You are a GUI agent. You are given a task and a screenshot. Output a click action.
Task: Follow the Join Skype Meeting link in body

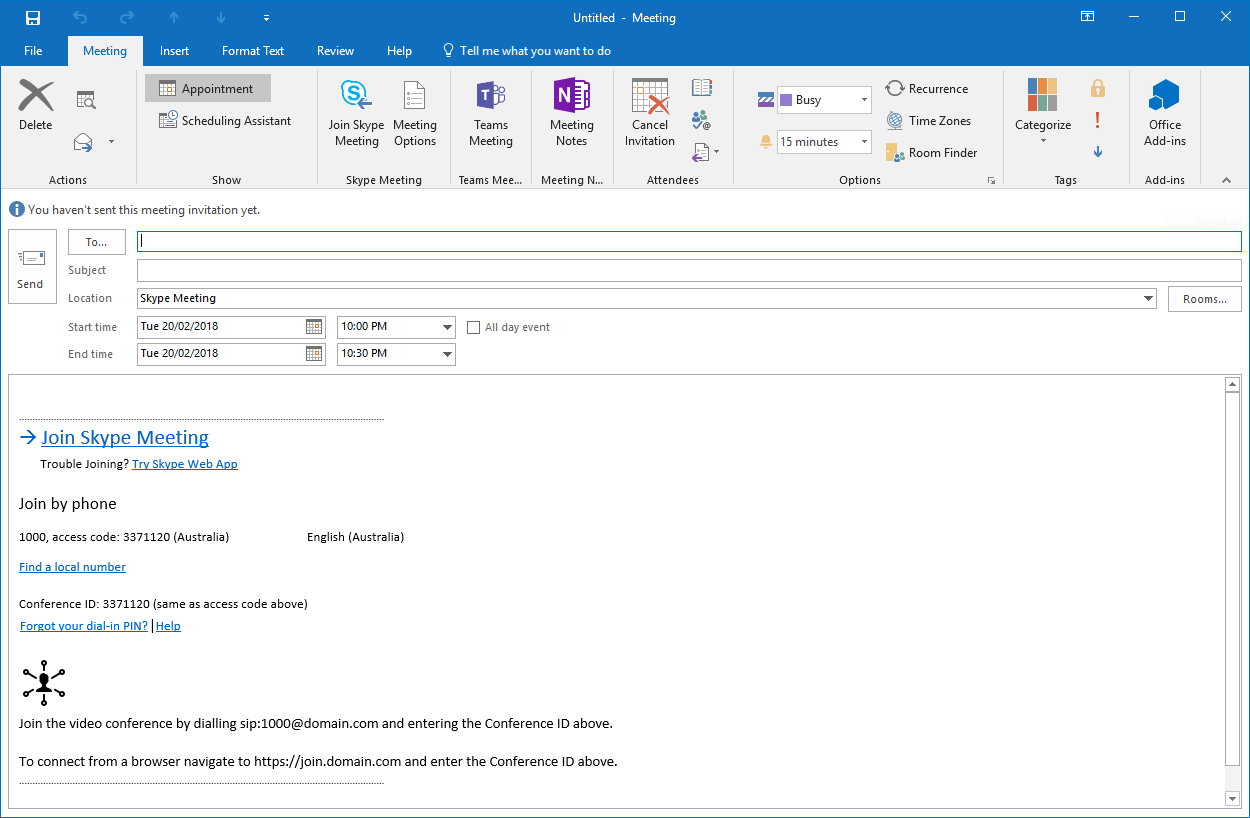pos(125,437)
